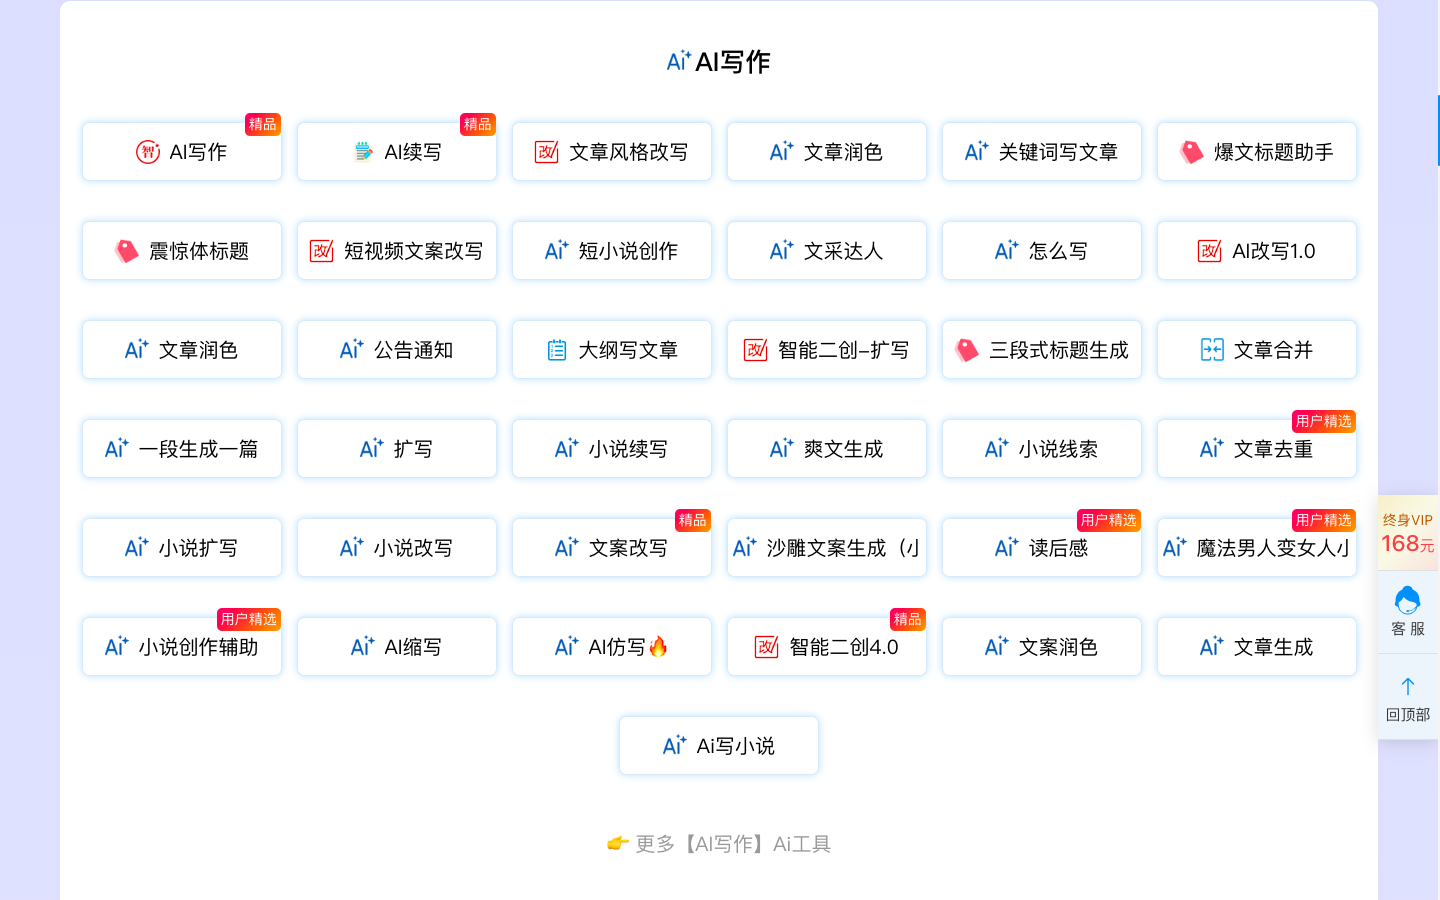Open the 震惊体标题 tag icon tool

click(x=126, y=251)
